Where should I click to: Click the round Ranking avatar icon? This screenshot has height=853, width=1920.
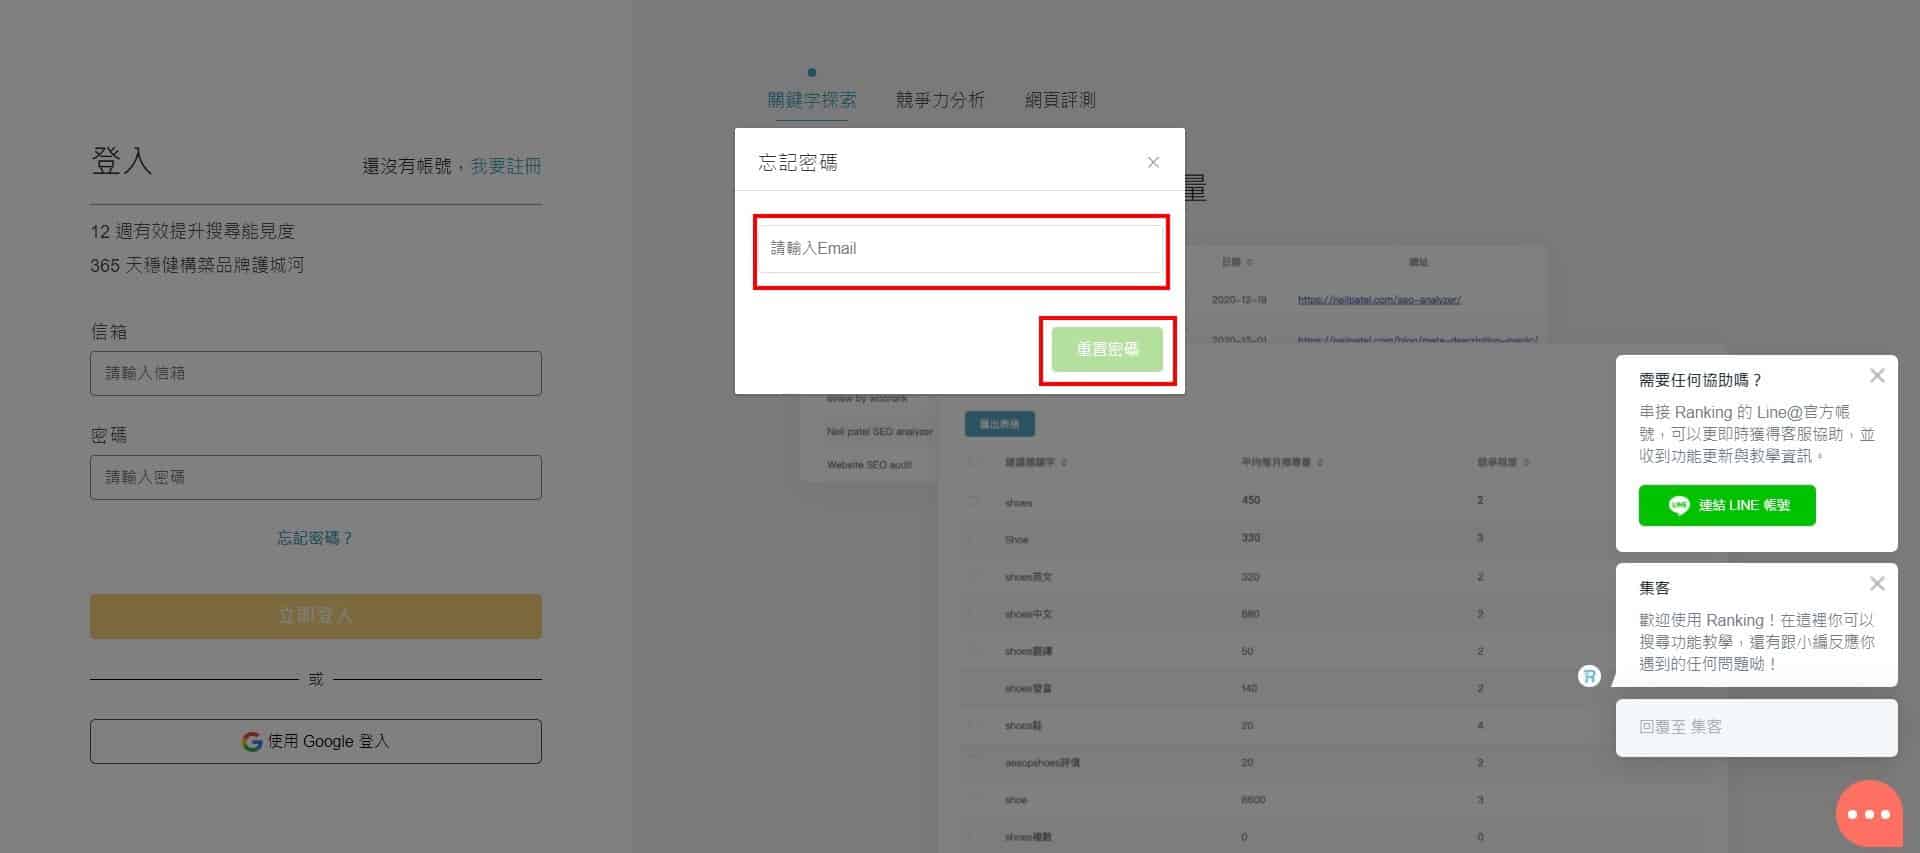[1589, 676]
